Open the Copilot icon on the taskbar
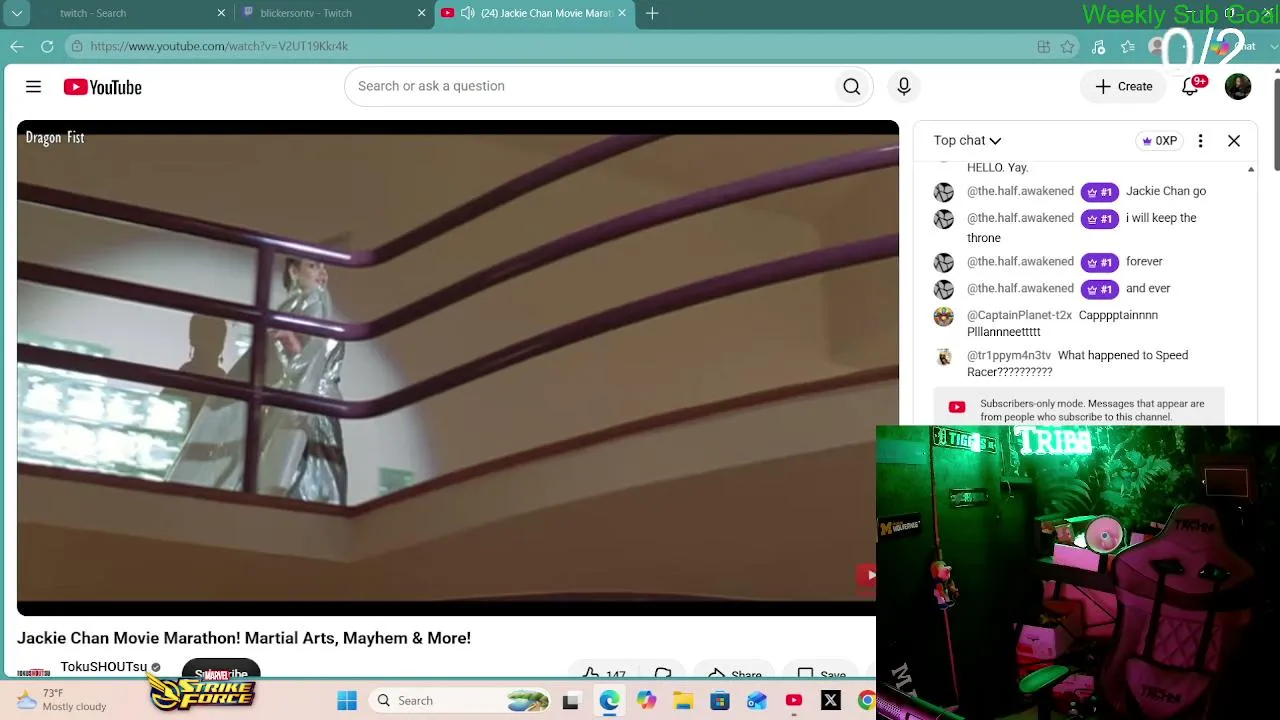This screenshot has height=720, width=1280. coord(646,701)
